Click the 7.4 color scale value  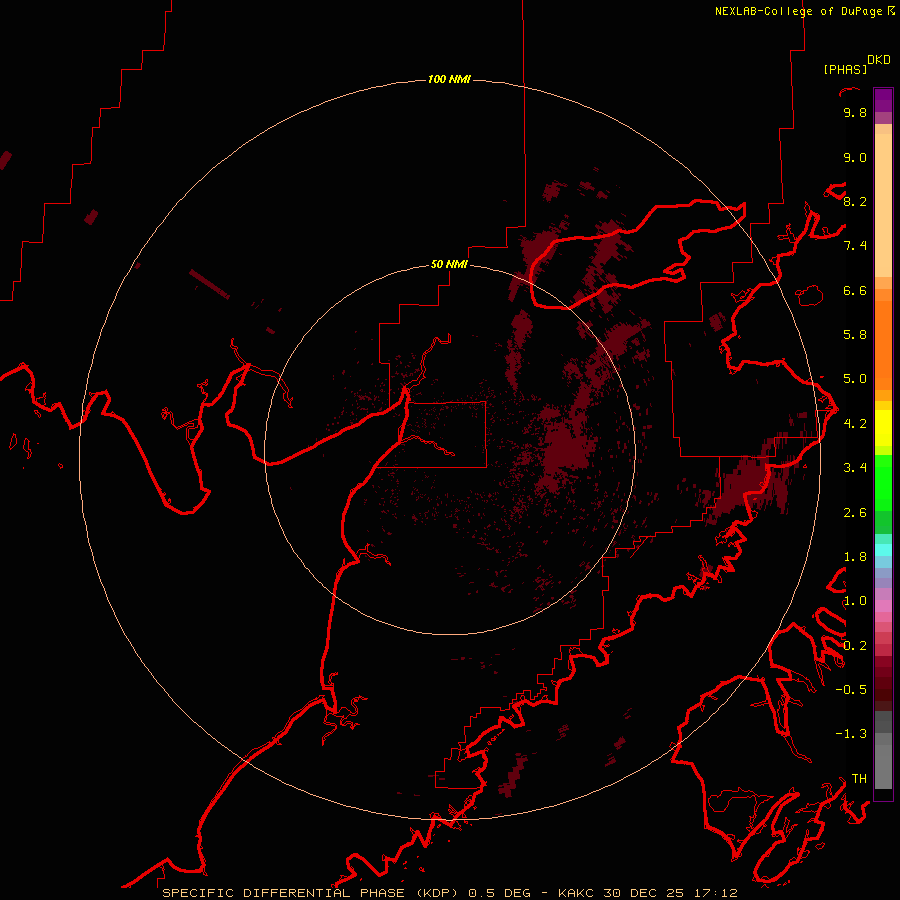[x=855, y=246]
